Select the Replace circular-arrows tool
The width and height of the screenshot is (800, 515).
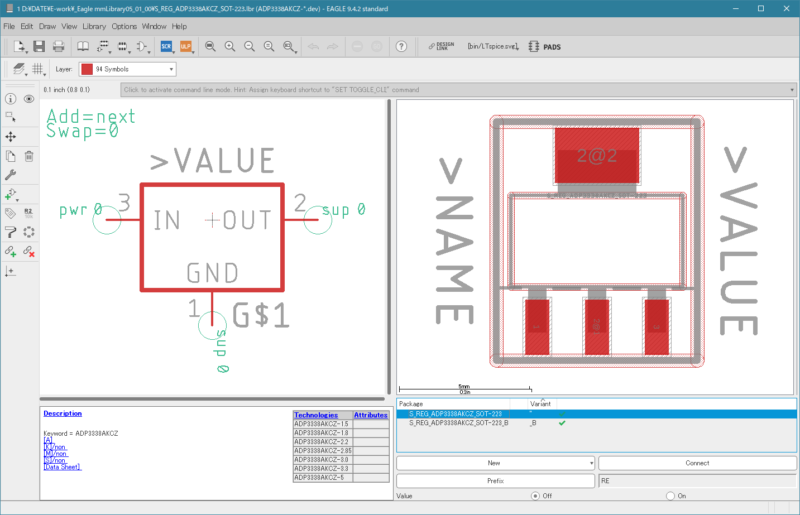pyautogui.click(x=29, y=232)
